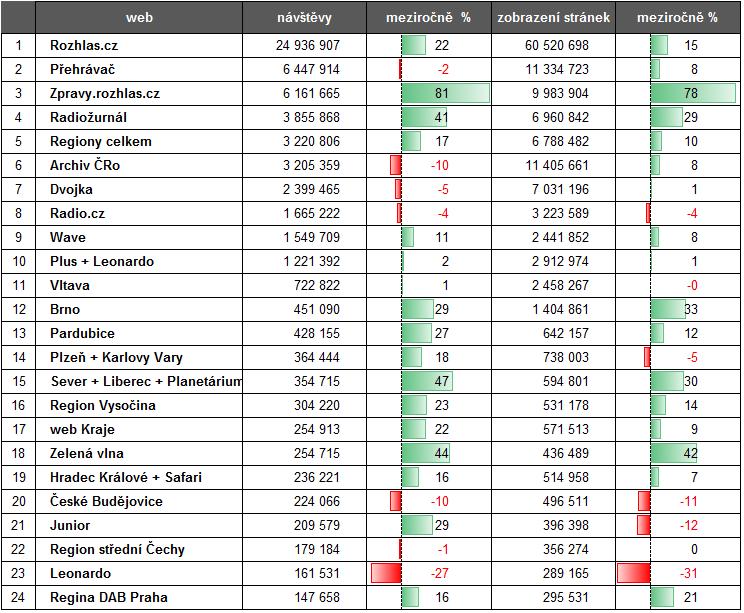The height and width of the screenshot is (613, 744).
Task: Select the 'Region Vysočina' cell
Action: tap(139, 406)
